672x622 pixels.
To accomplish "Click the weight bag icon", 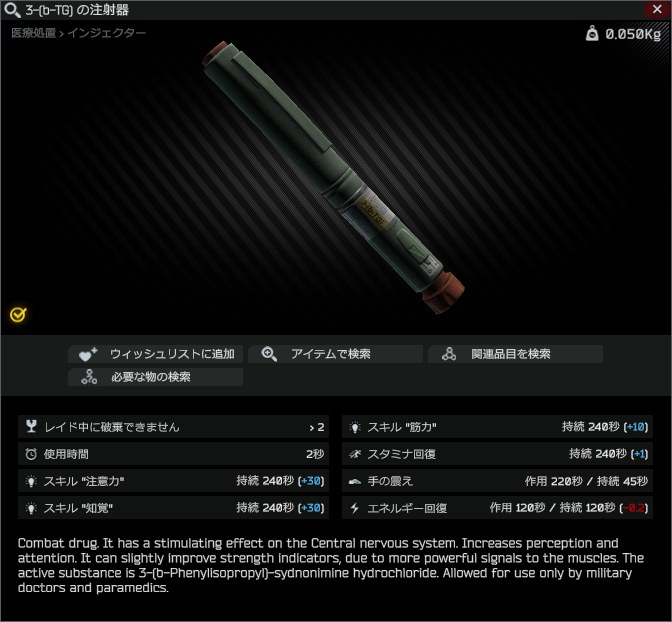I will click(592, 33).
